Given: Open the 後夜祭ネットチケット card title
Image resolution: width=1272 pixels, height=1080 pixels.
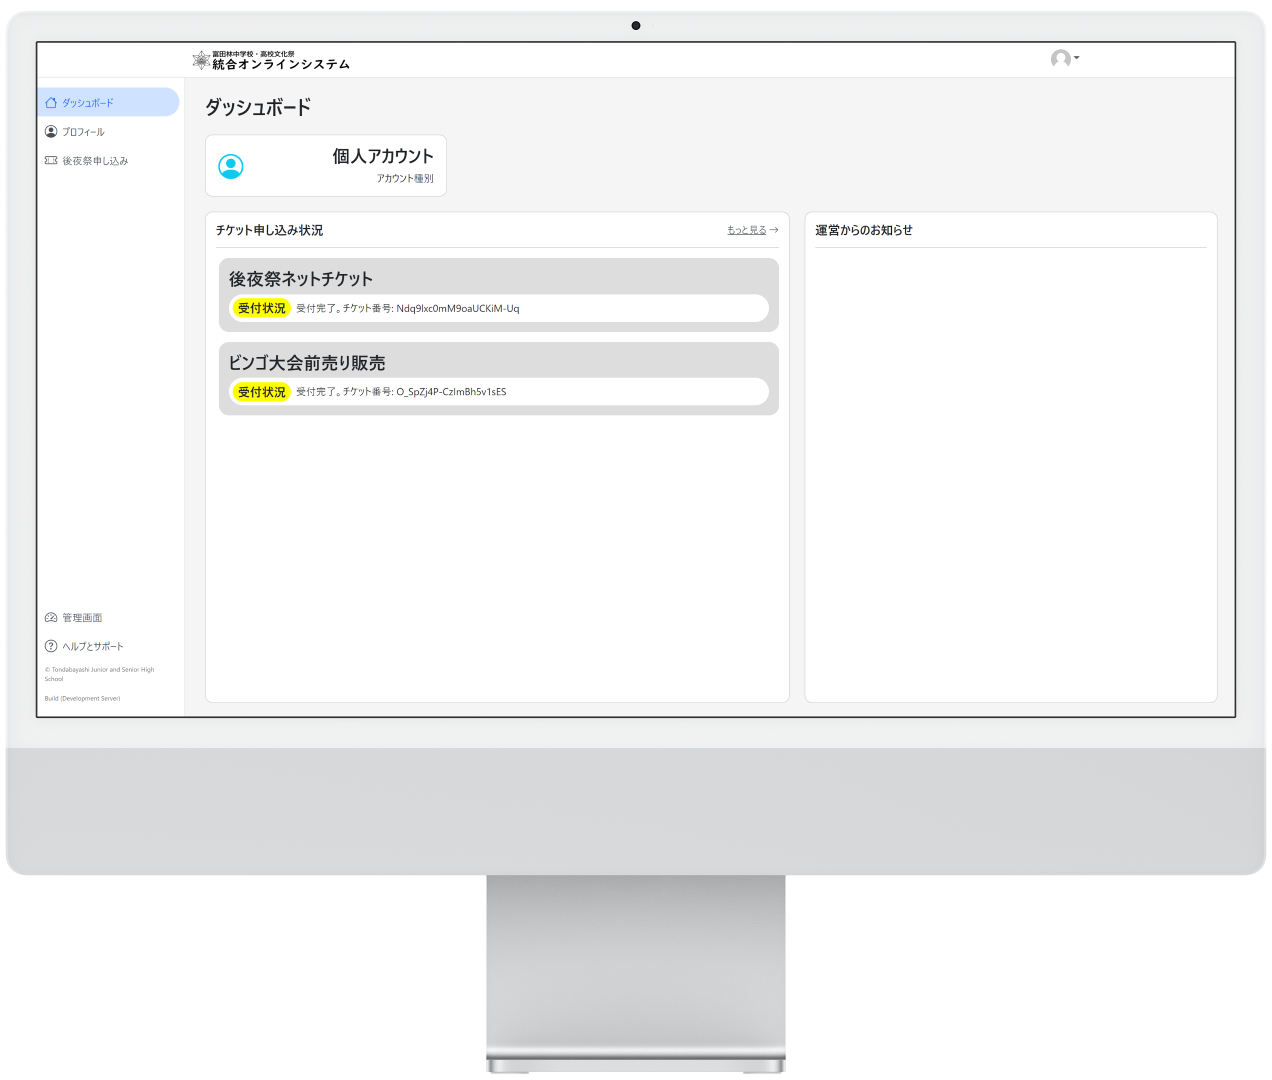Looking at the screenshot, I should pyautogui.click(x=300, y=279).
